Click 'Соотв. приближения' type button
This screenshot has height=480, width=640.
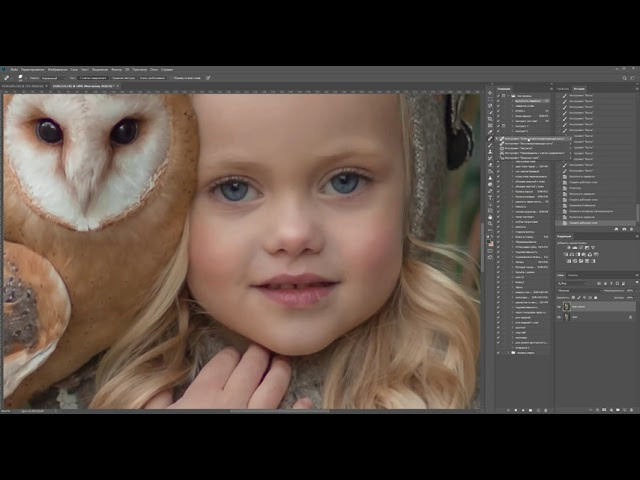point(152,78)
